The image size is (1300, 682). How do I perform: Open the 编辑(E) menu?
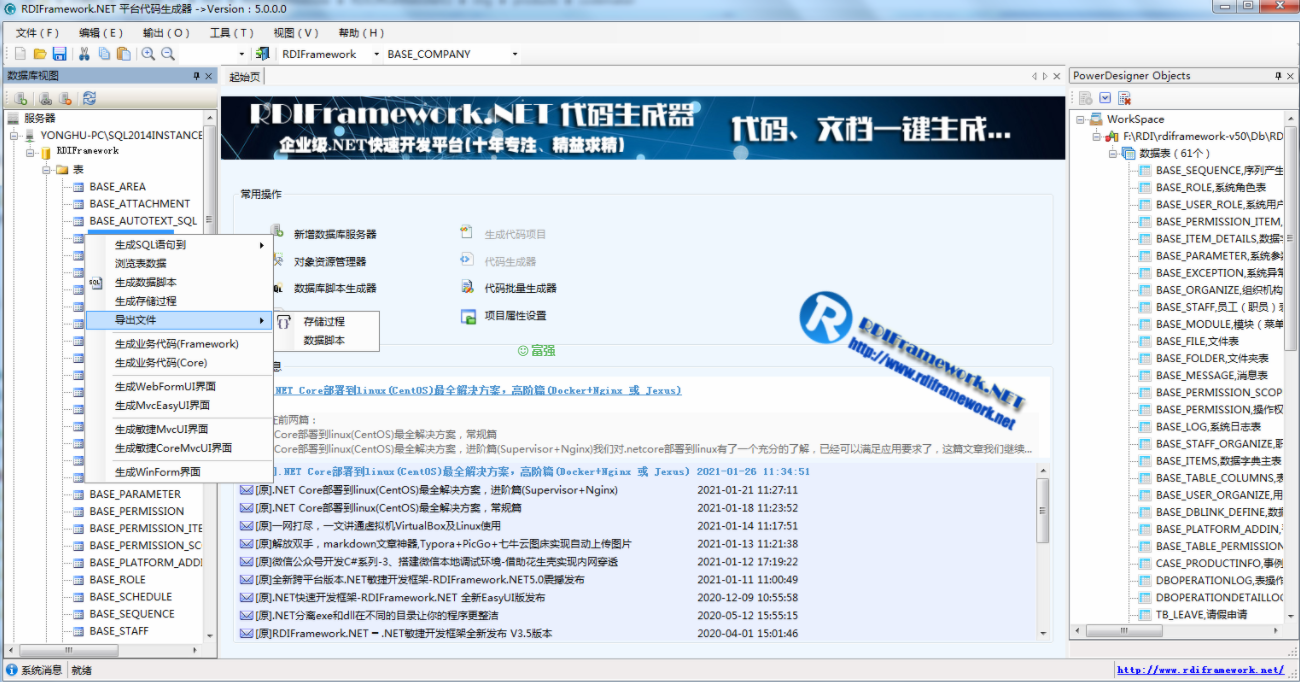tap(101, 32)
